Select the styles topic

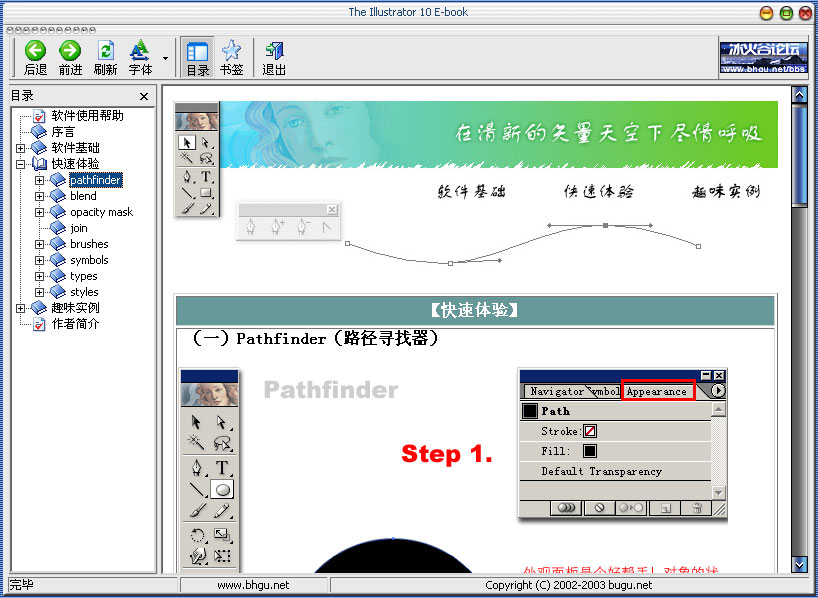coord(84,292)
